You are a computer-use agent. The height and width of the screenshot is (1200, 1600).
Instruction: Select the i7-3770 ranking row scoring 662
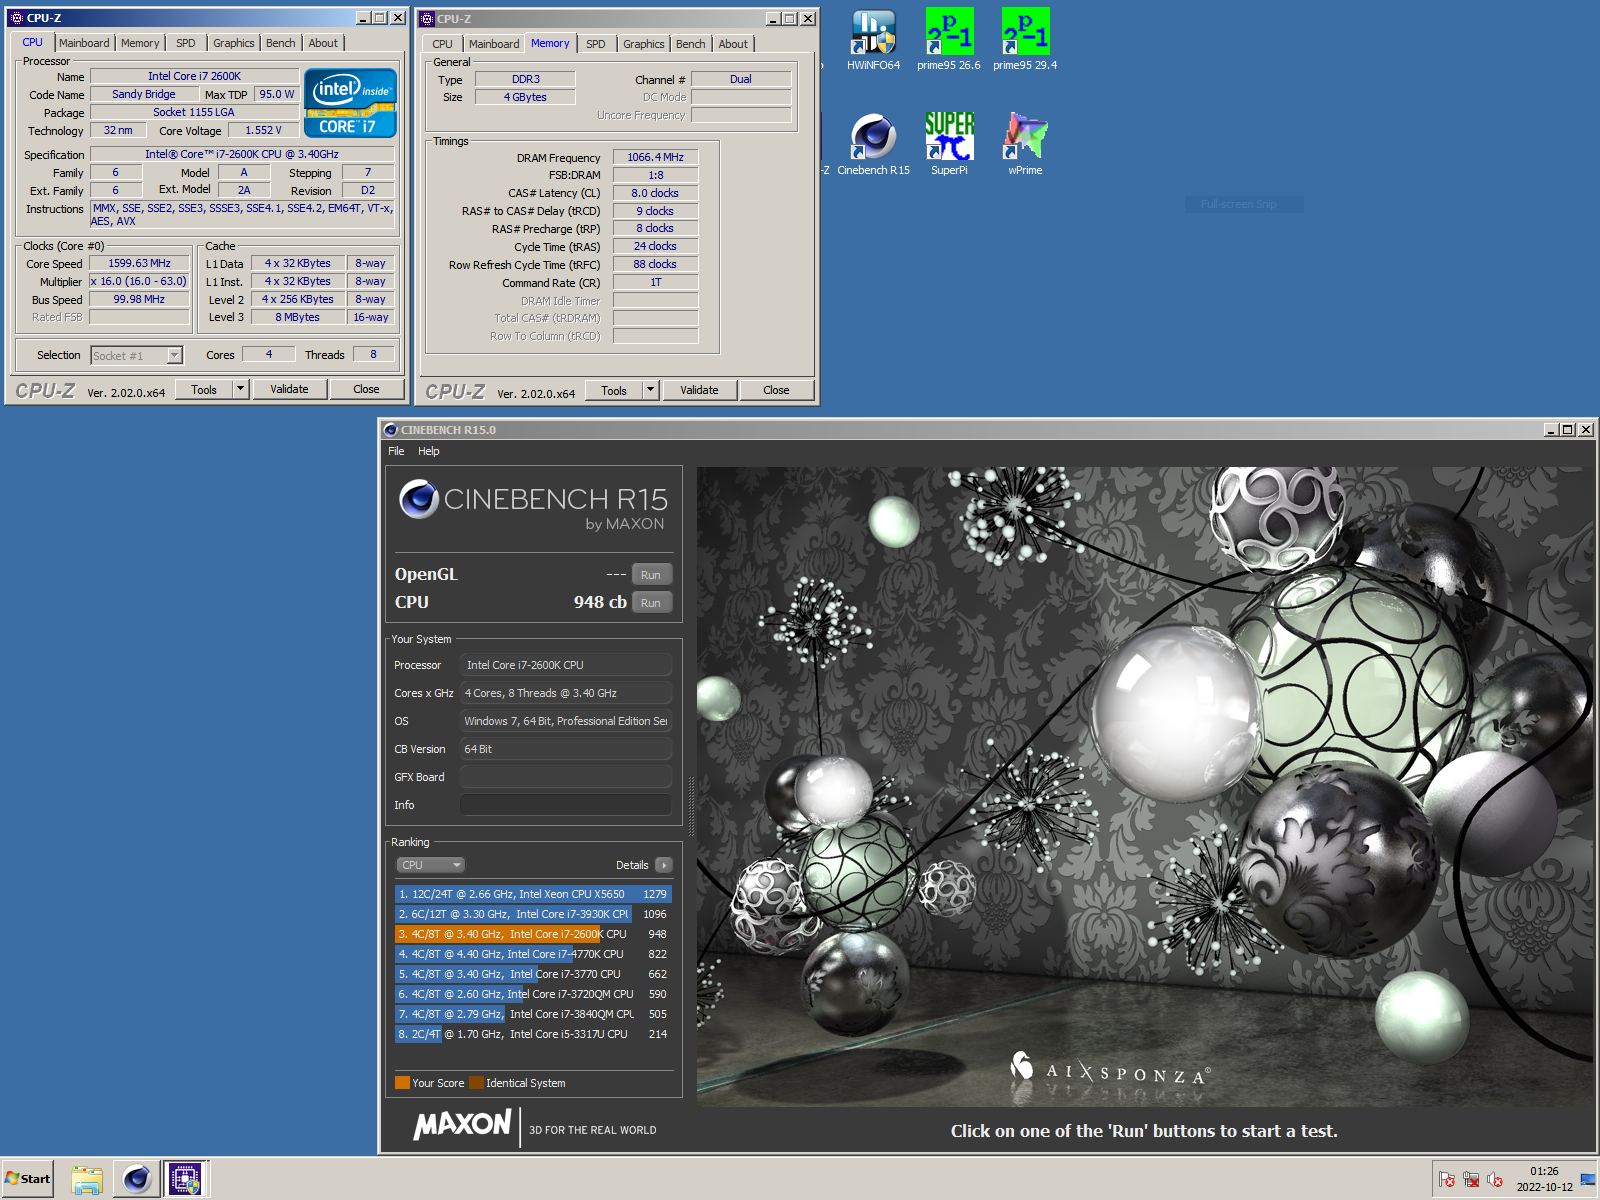pyautogui.click(x=533, y=974)
